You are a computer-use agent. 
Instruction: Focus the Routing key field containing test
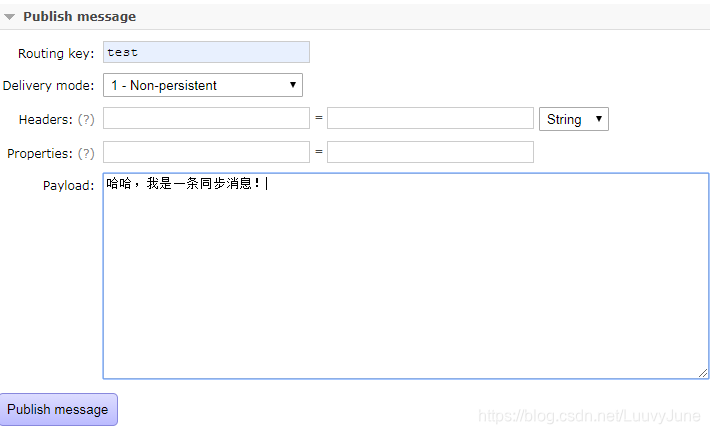coord(206,52)
